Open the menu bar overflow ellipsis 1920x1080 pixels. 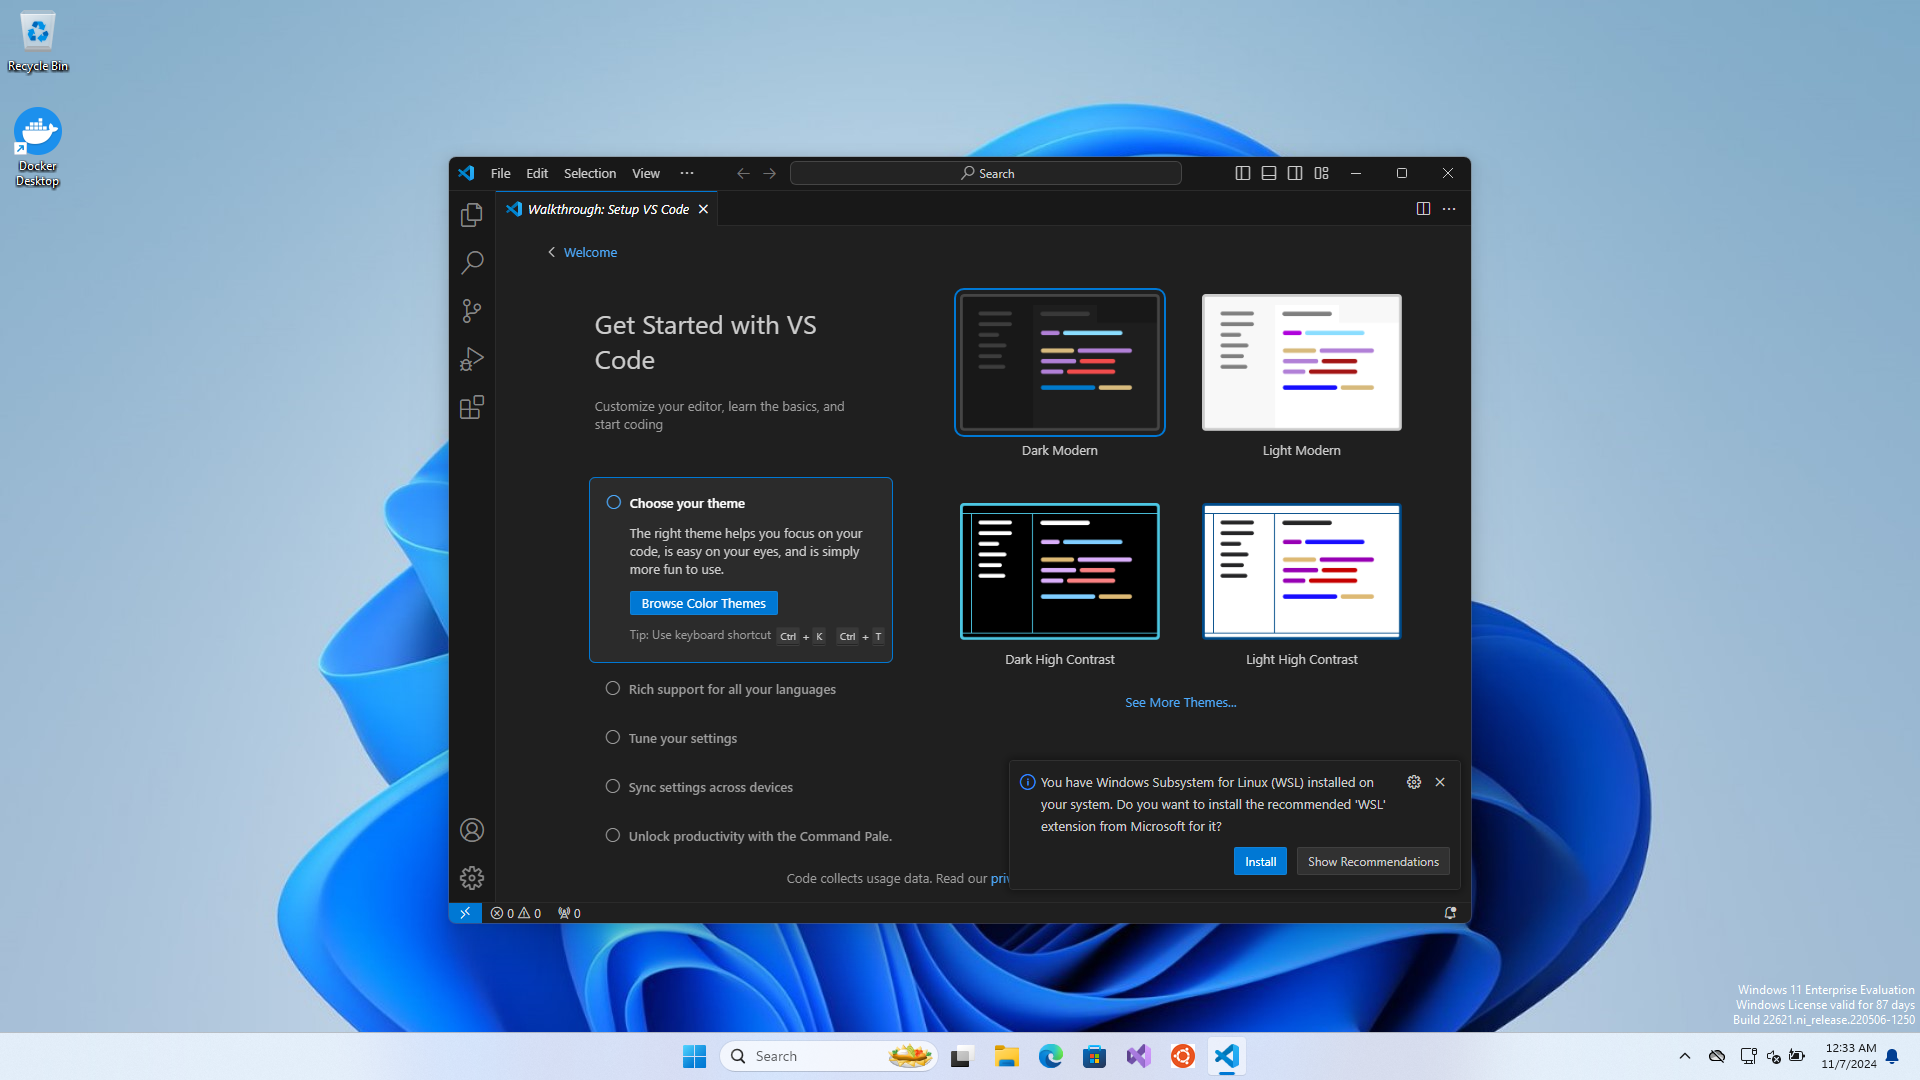[687, 172]
